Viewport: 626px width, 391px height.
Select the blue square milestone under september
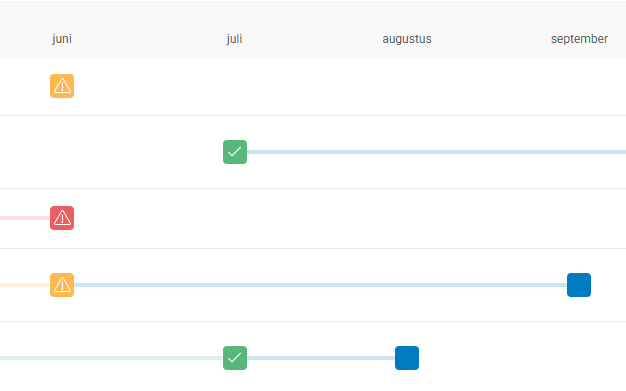click(579, 285)
